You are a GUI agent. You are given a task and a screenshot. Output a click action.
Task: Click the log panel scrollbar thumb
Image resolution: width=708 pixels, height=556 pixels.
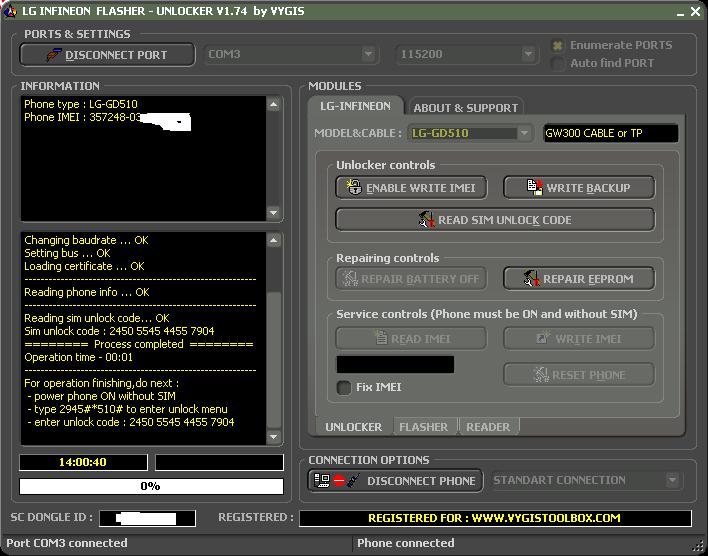(274, 360)
